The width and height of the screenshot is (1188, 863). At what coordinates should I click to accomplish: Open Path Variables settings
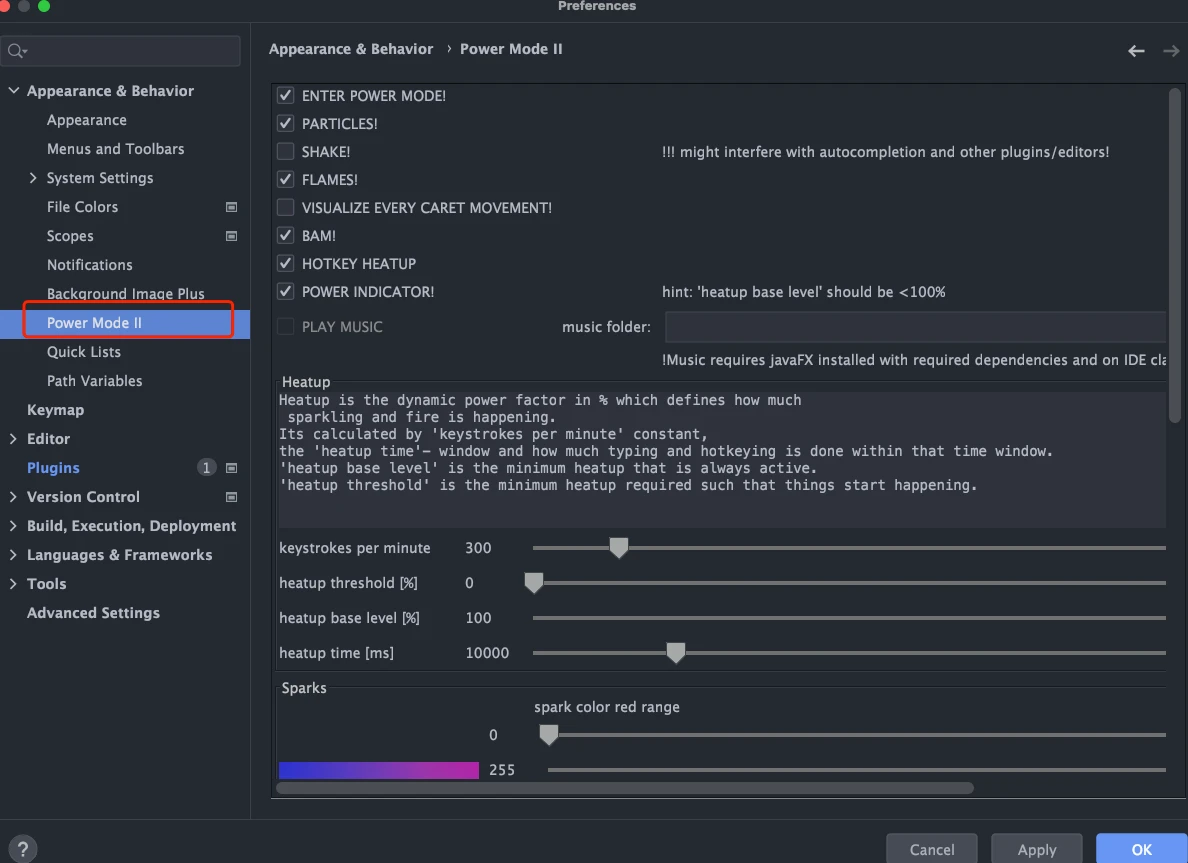(x=95, y=381)
